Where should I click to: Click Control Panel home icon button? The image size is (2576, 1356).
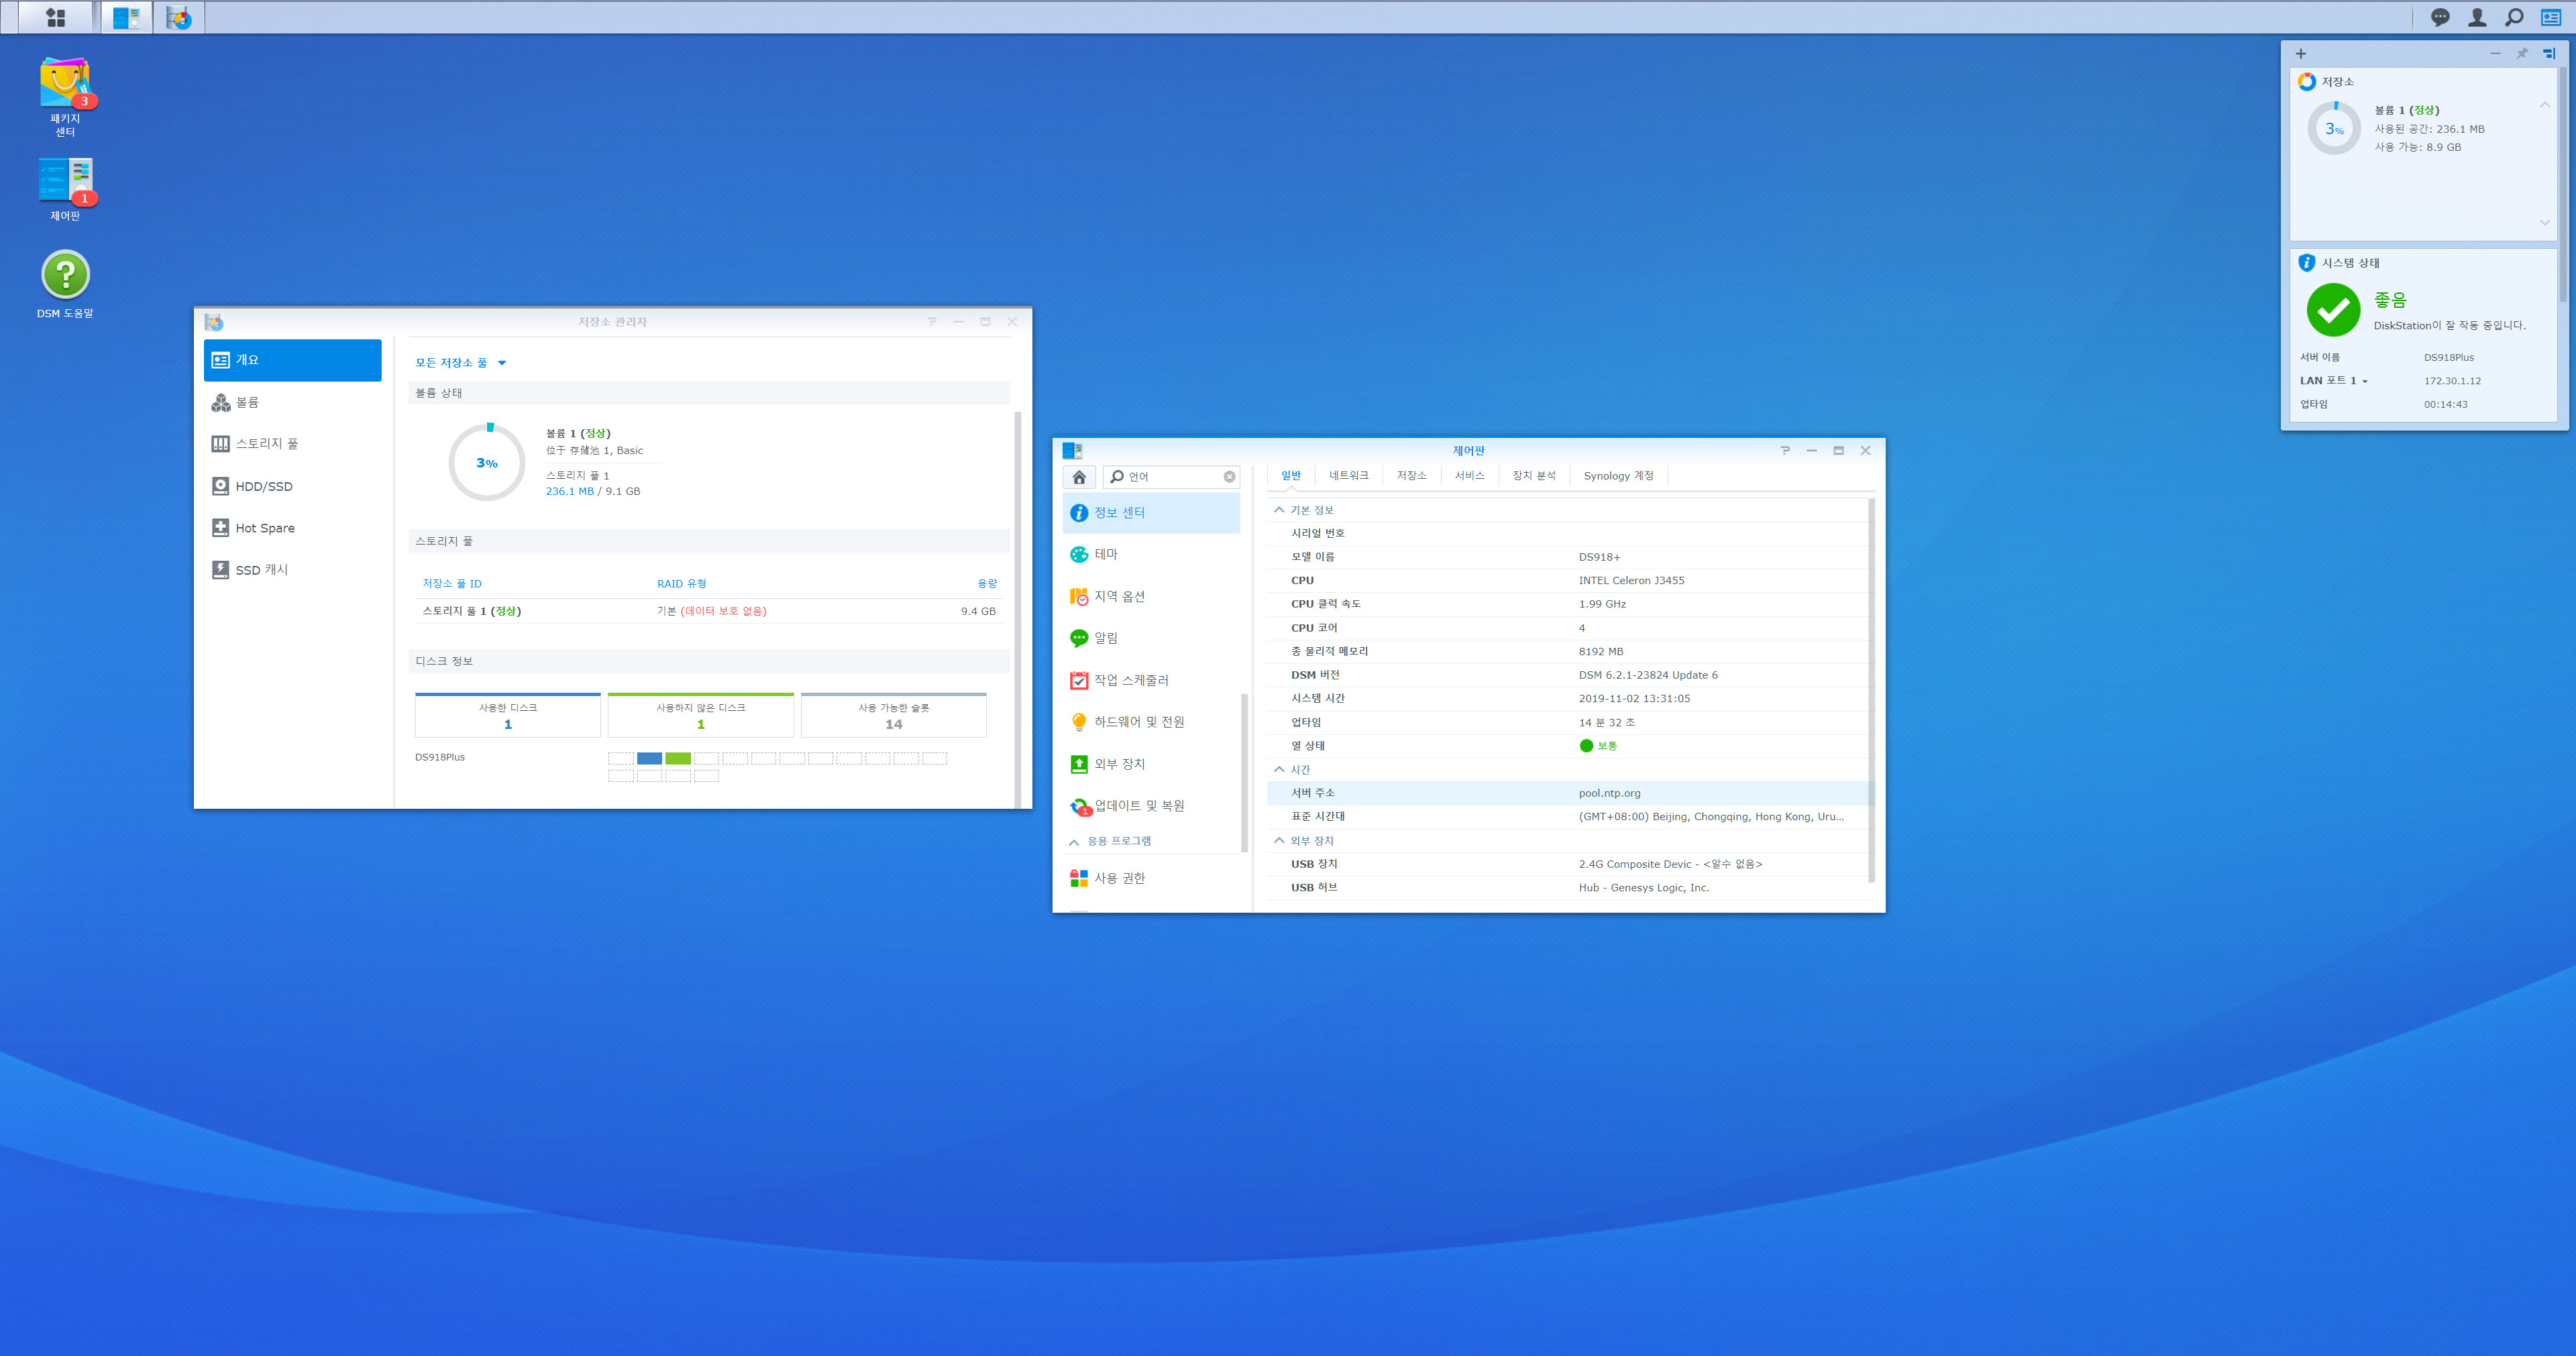click(x=1079, y=477)
